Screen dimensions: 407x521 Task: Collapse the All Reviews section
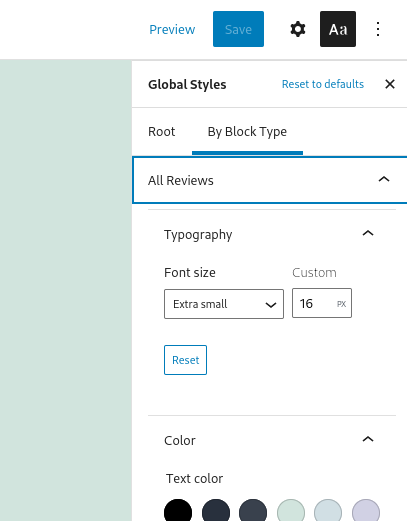tap(270, 180)
